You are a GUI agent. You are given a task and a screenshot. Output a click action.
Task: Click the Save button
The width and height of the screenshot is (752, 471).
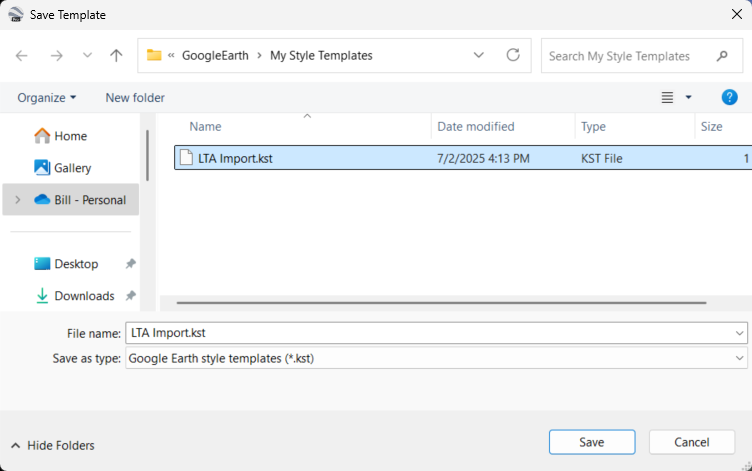tap(592, 442)
